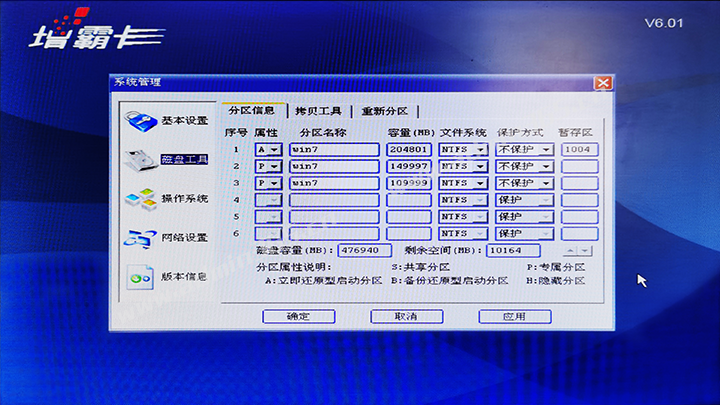
Task: Click temp area field for partition 2
Action: (x=579, y=166)
